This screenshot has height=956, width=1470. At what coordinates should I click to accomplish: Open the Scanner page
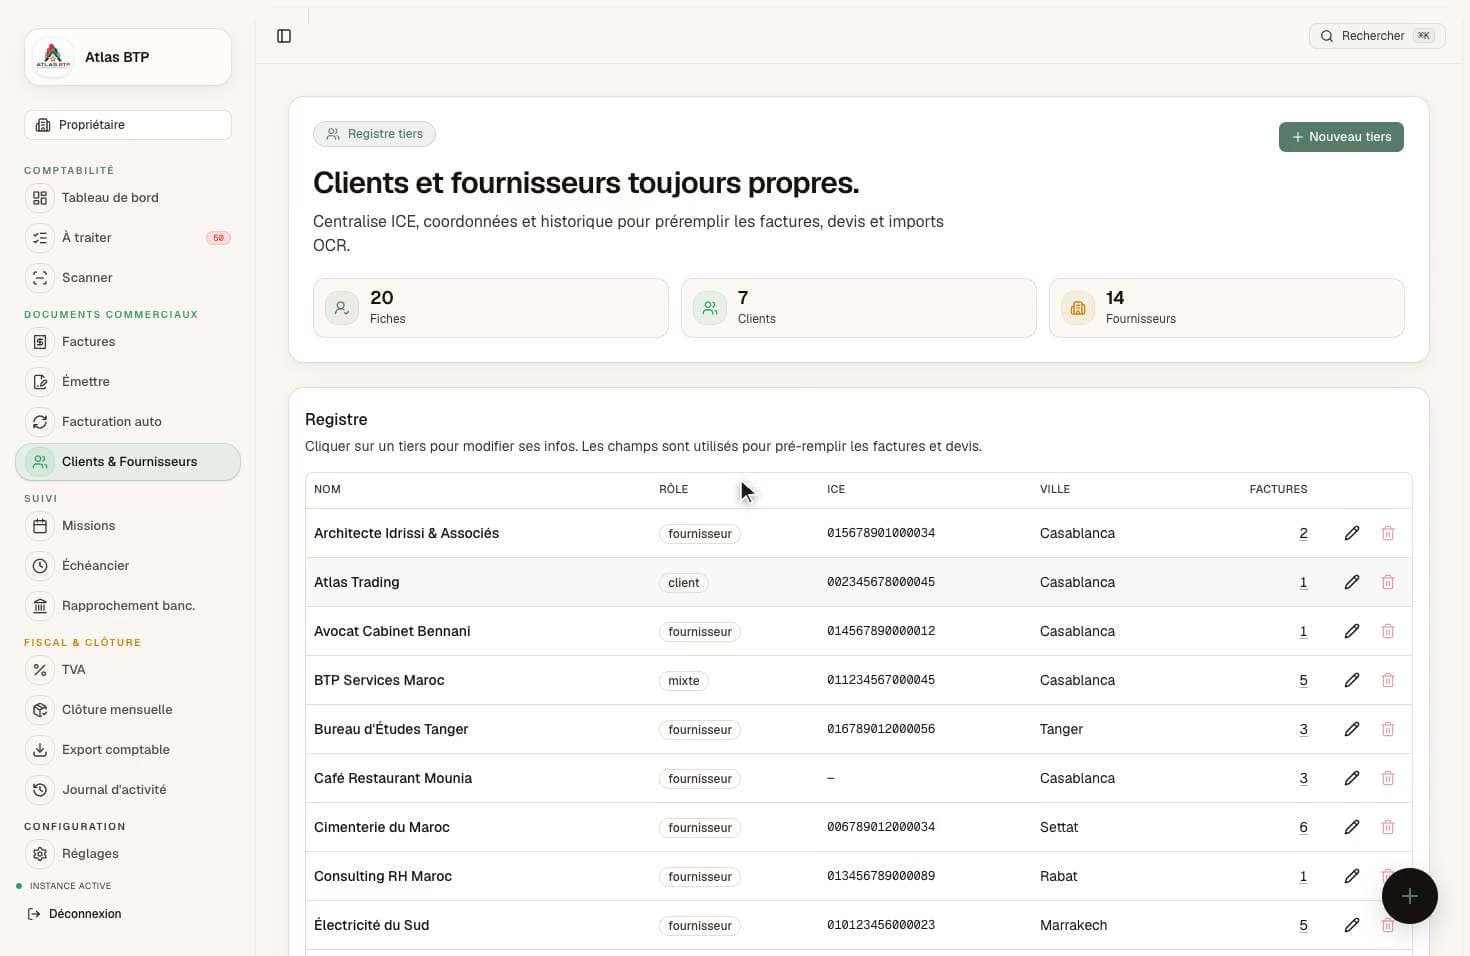pyautogui.click(x=128, y=278)
